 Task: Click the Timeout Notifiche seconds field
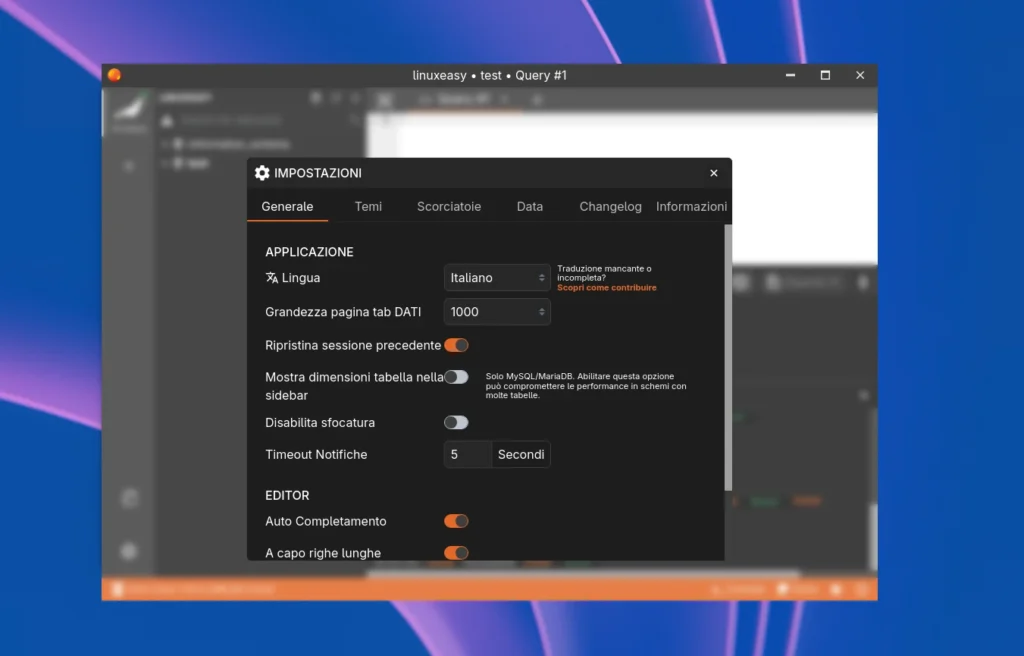pos(468,455)
